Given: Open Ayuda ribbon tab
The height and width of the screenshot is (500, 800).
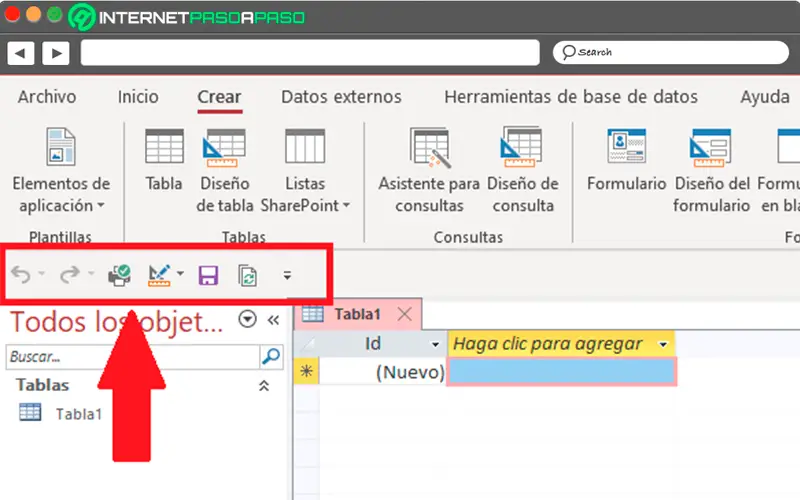Looking at the screenshot, I should pos(765,96).
